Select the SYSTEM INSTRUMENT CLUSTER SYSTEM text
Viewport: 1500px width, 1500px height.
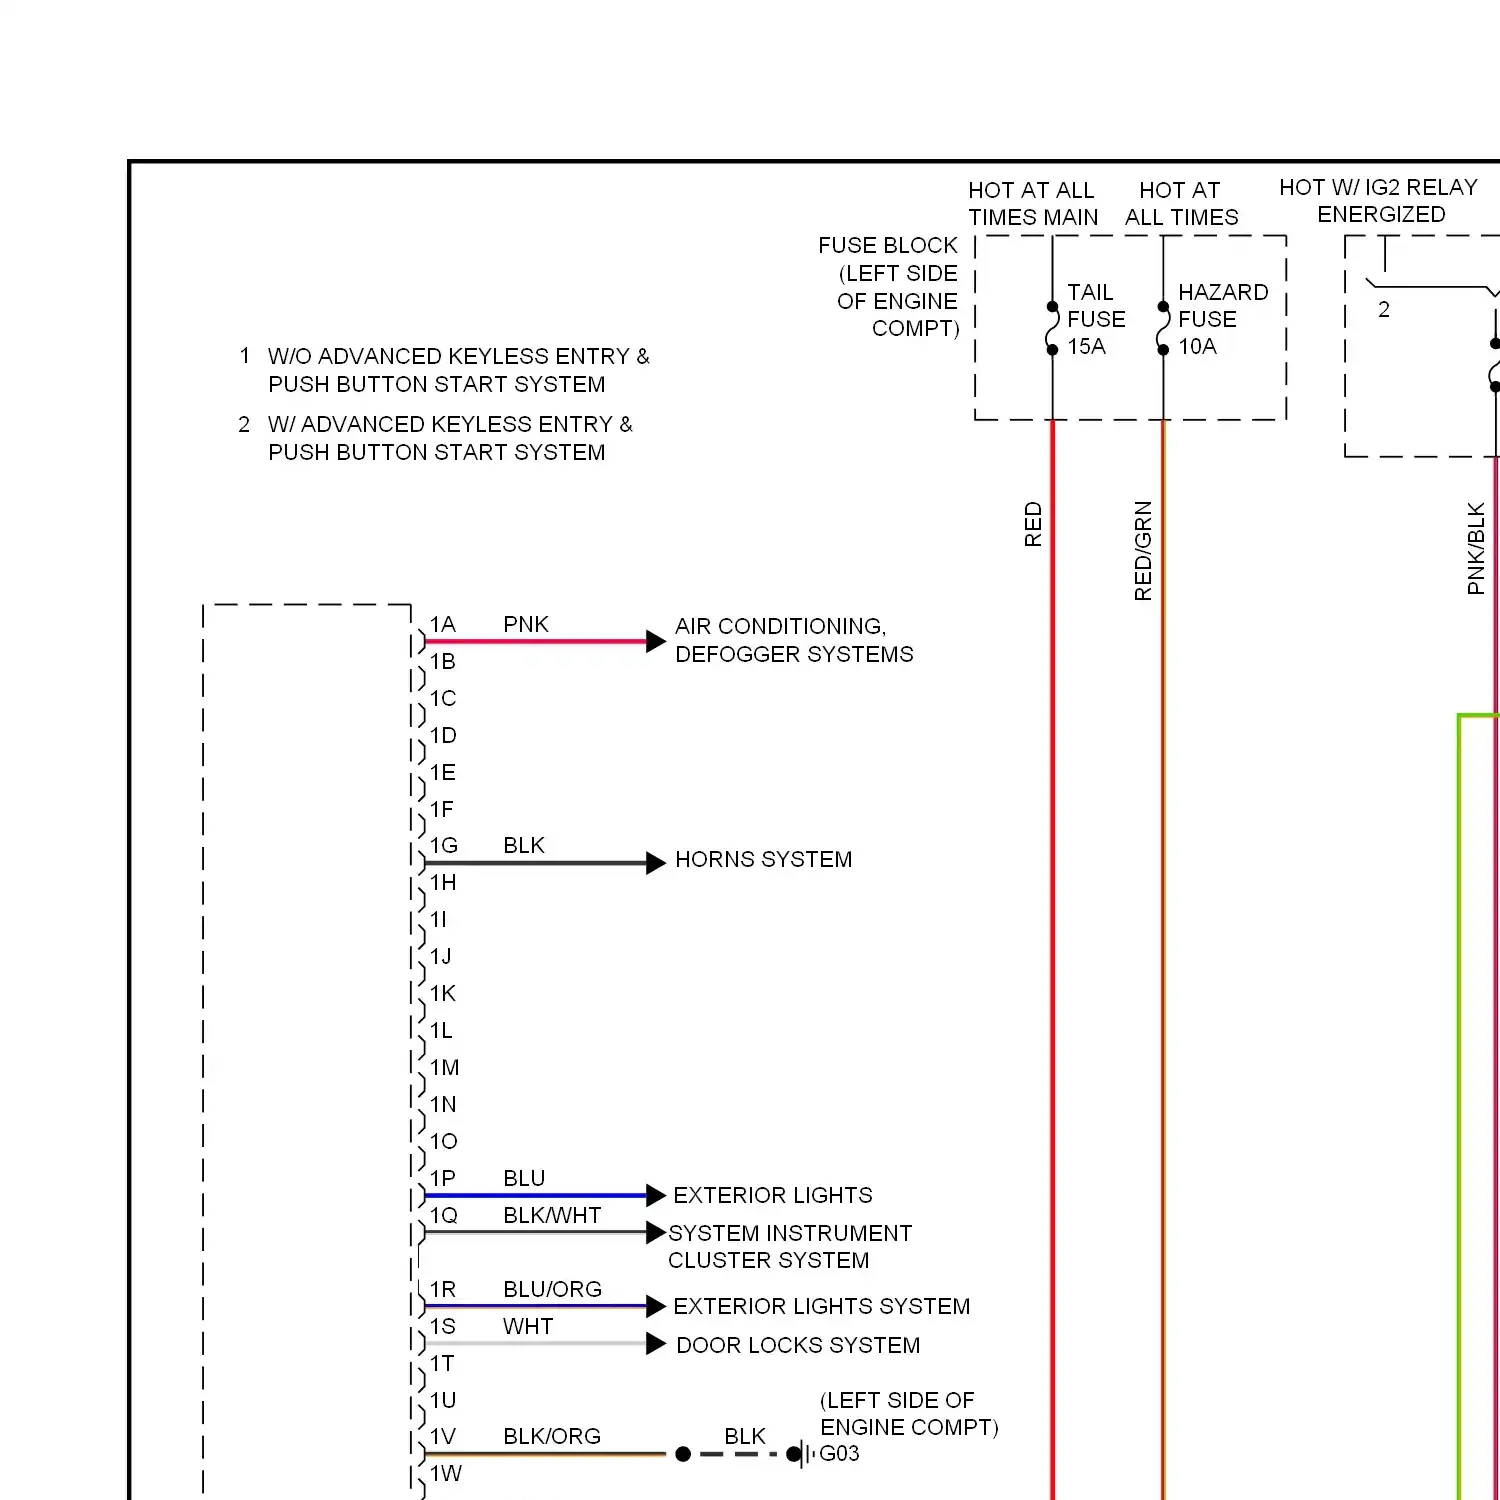point(790,1247)
